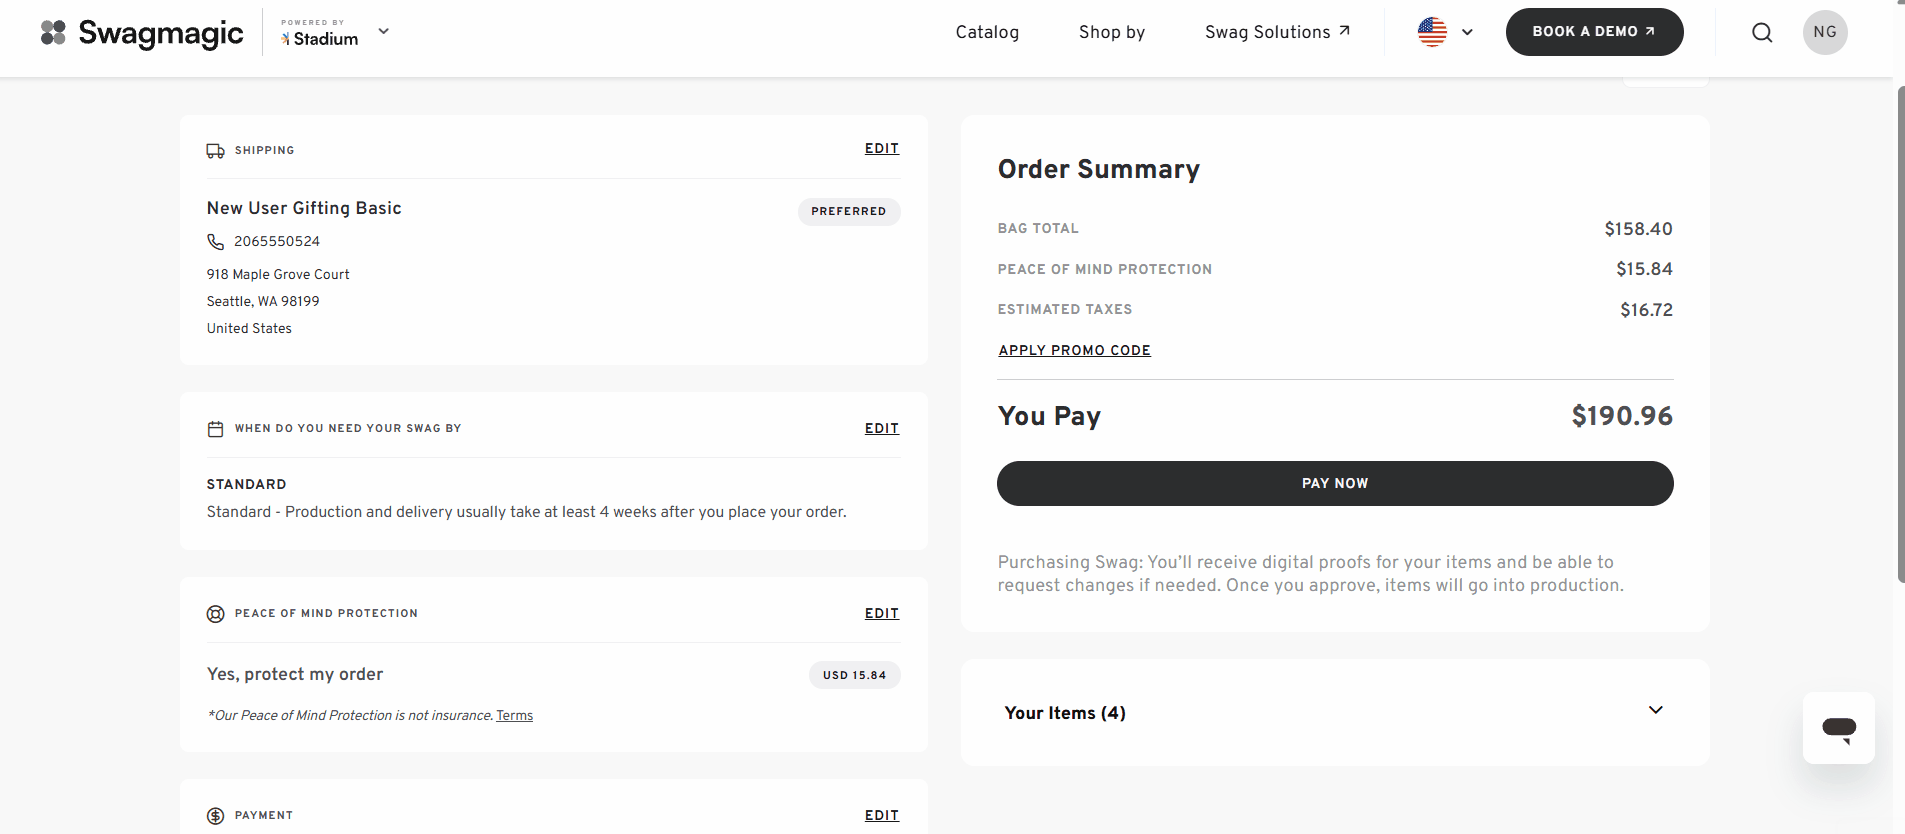Edit the swag delivery date section
Screen dimensions: 1905x834
pyautogui.click(x=882, y=429)
